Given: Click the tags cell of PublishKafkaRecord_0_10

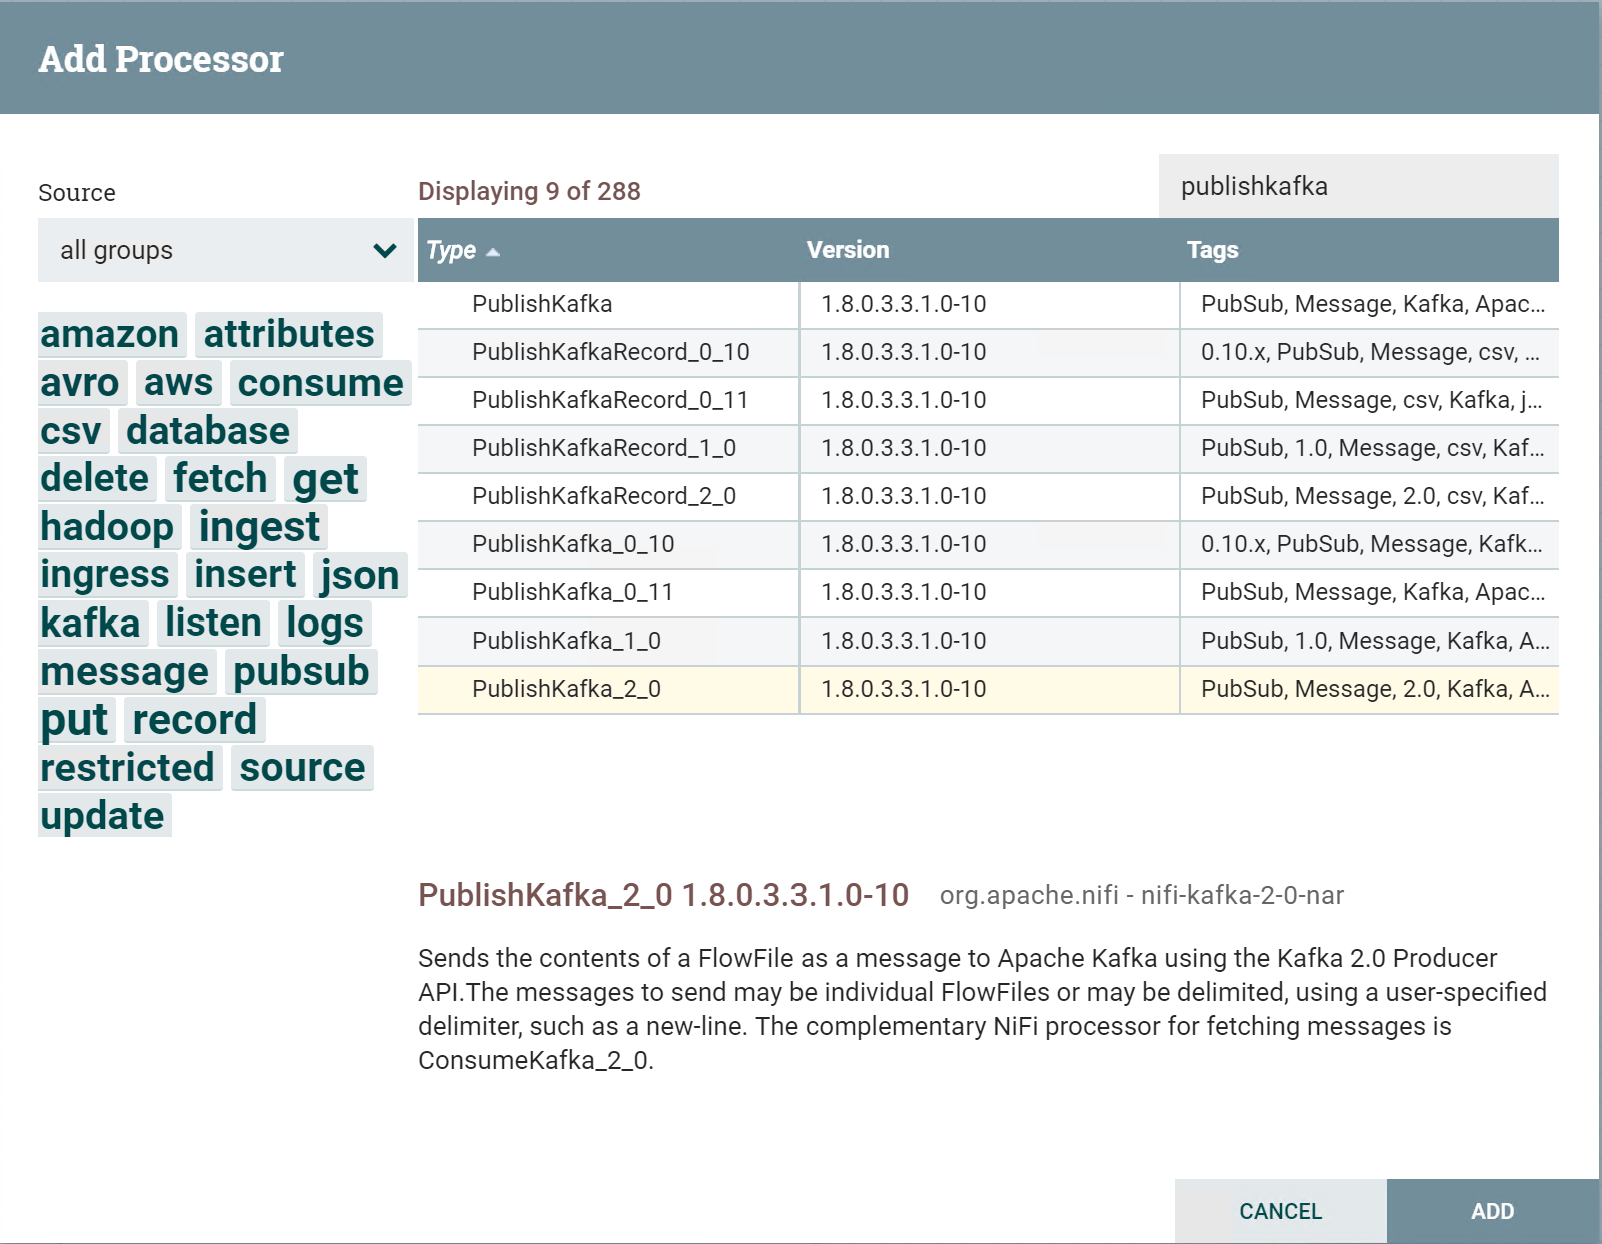Looking at the screenshot, I should [1370, 352].
